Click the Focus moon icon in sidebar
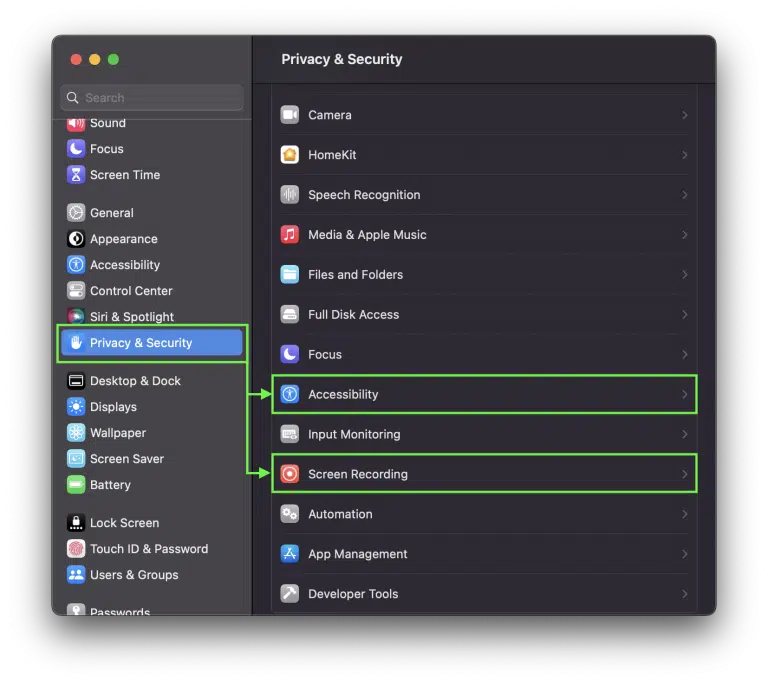 (76, 148)
